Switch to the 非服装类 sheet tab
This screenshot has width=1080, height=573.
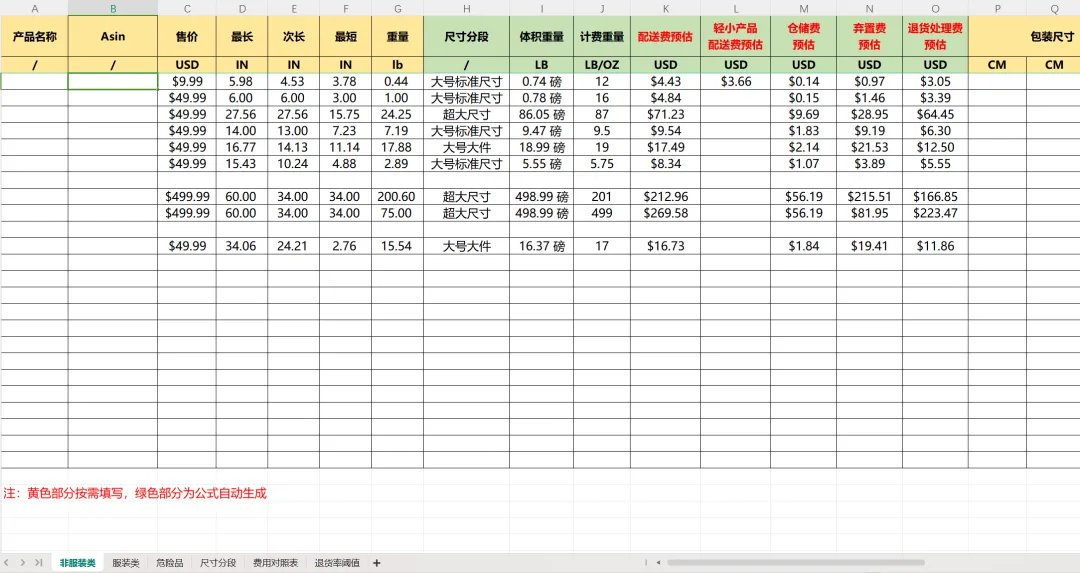pyautogui.click(x=77, y=563)
